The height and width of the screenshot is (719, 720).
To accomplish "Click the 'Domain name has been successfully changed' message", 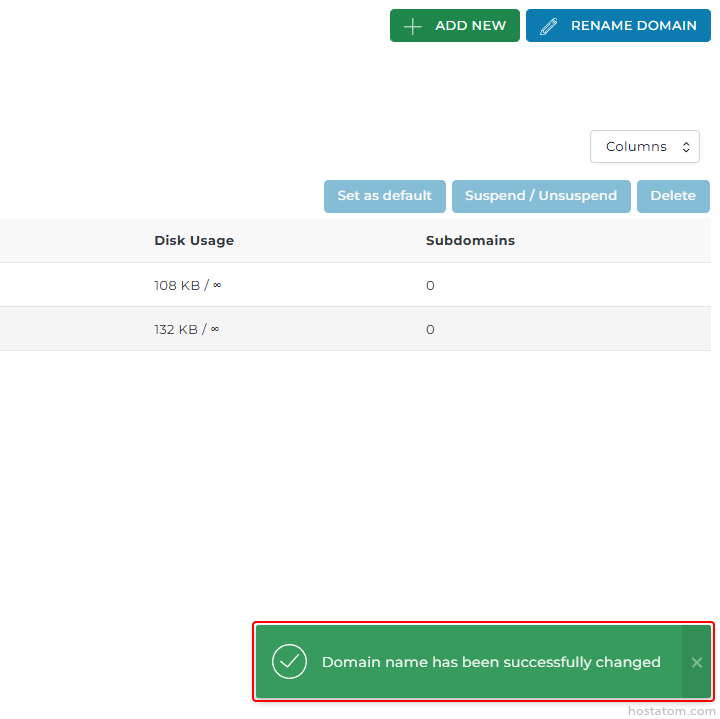I will click(x=491, y=662).
